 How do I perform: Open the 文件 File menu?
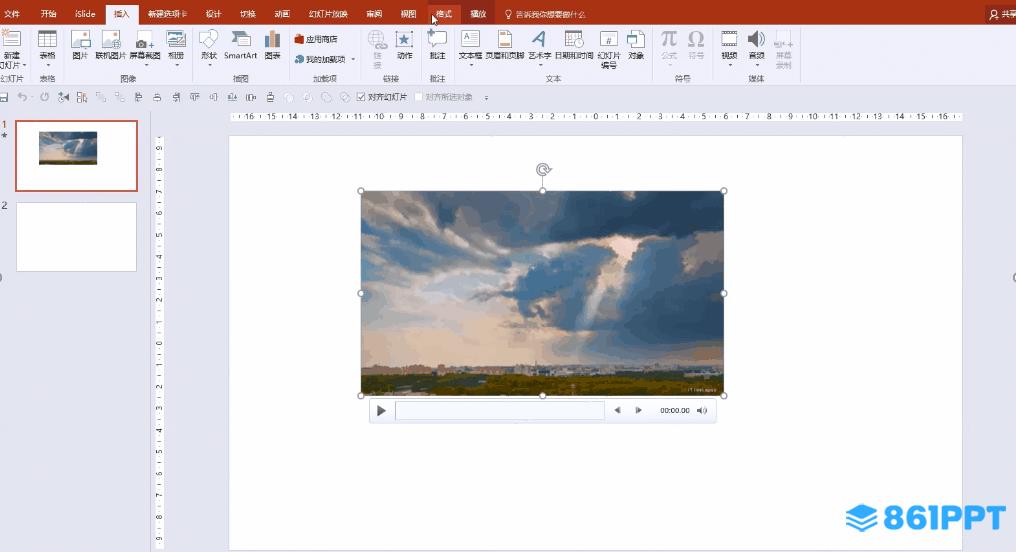point(12,14)
